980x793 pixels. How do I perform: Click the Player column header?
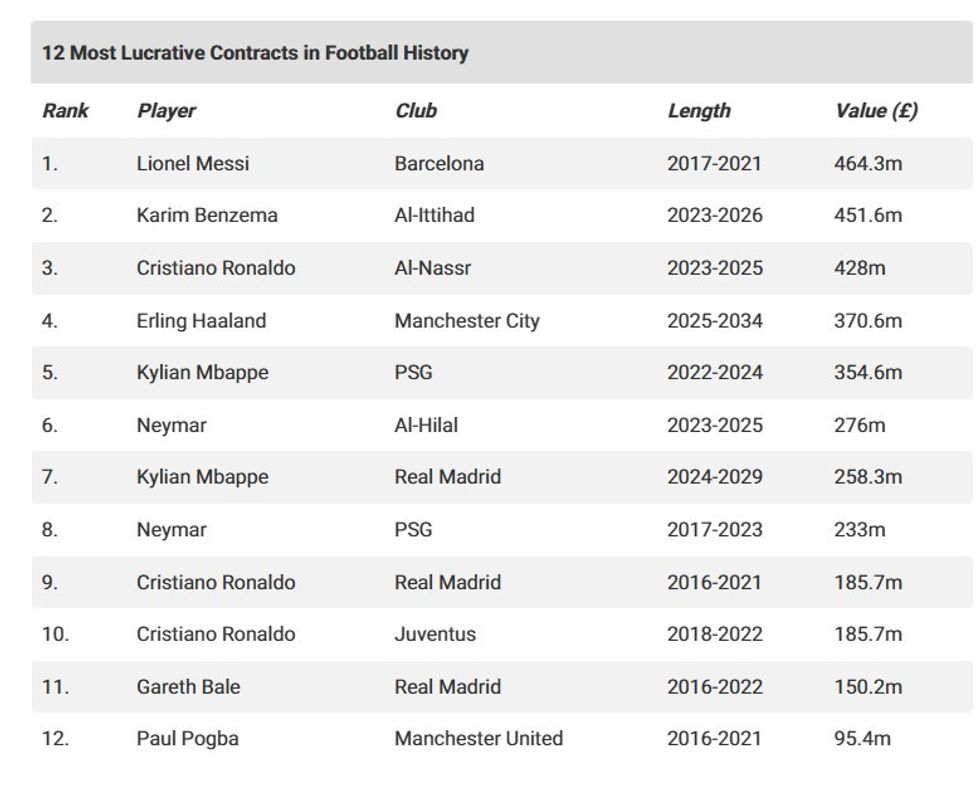[166, 111]
